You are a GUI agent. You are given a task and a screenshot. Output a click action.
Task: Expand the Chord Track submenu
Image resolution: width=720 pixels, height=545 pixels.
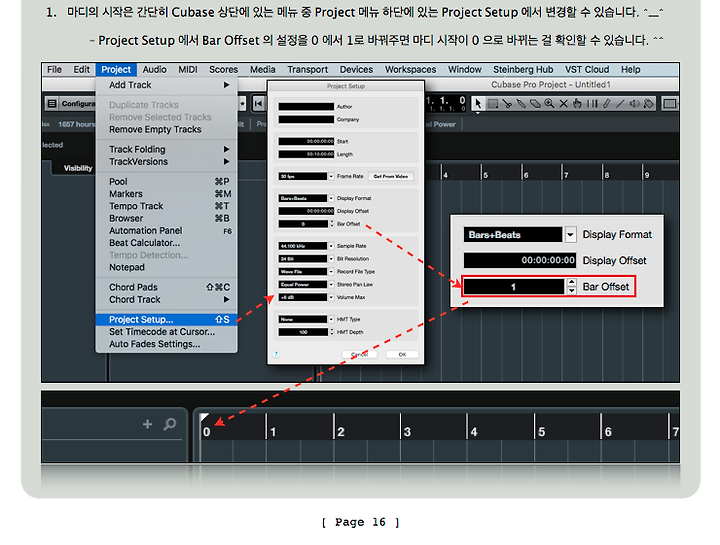[167, 299]
